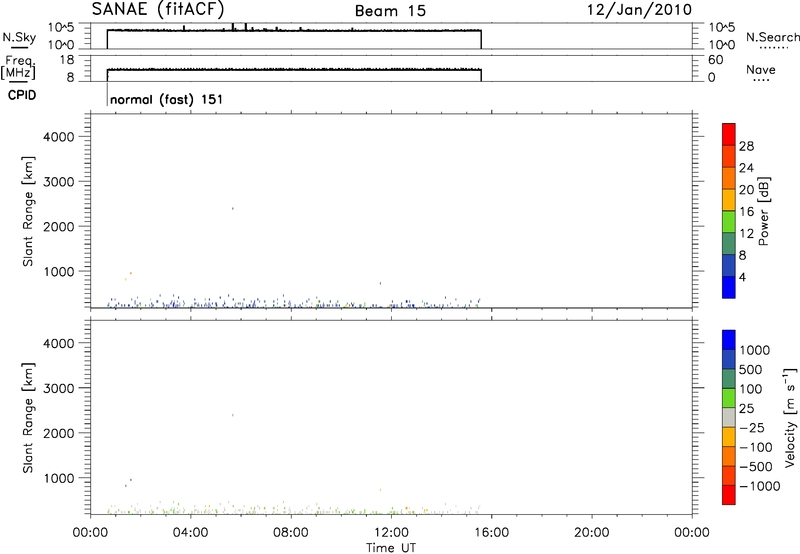Click the N.Search legend label
Screen dimensions: 800x554
coord(773,37)
